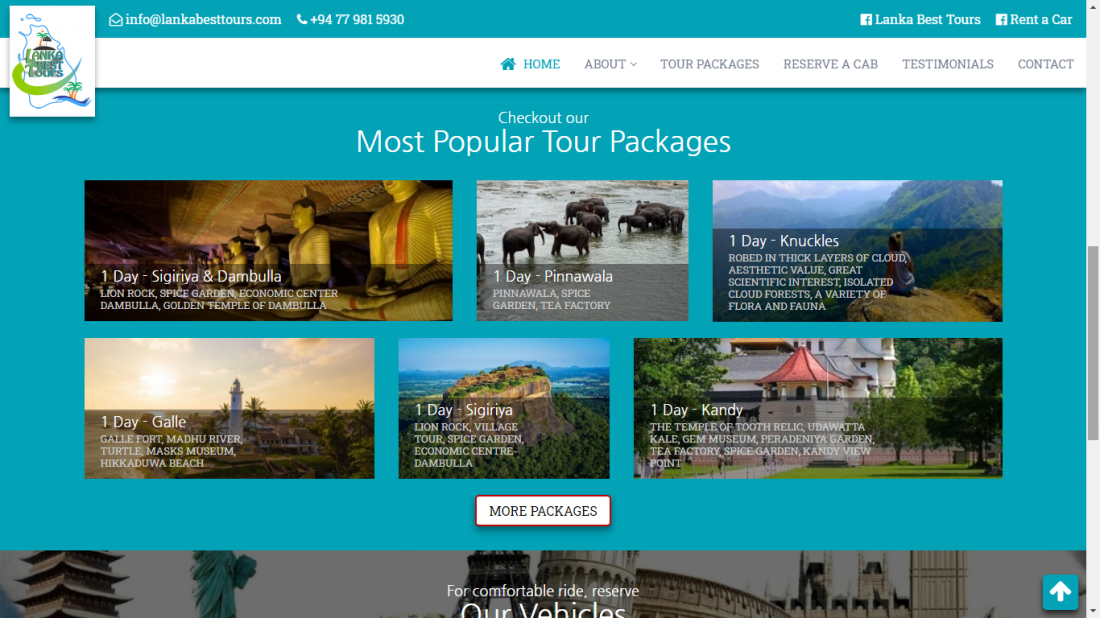Expand the About menu chevron

(633, 65)
